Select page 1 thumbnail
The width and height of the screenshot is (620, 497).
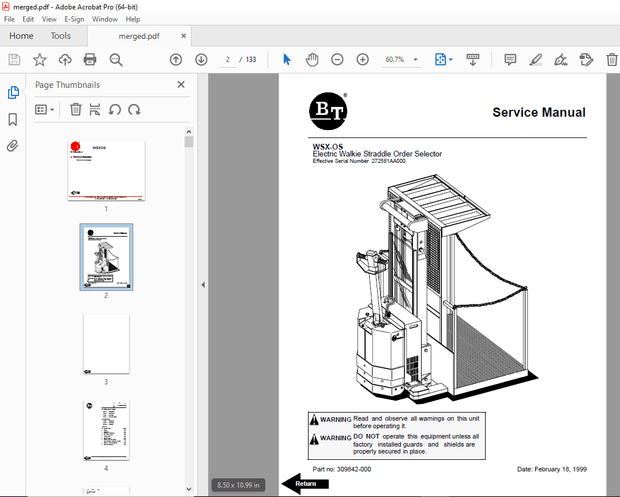(x=106, y=171)
